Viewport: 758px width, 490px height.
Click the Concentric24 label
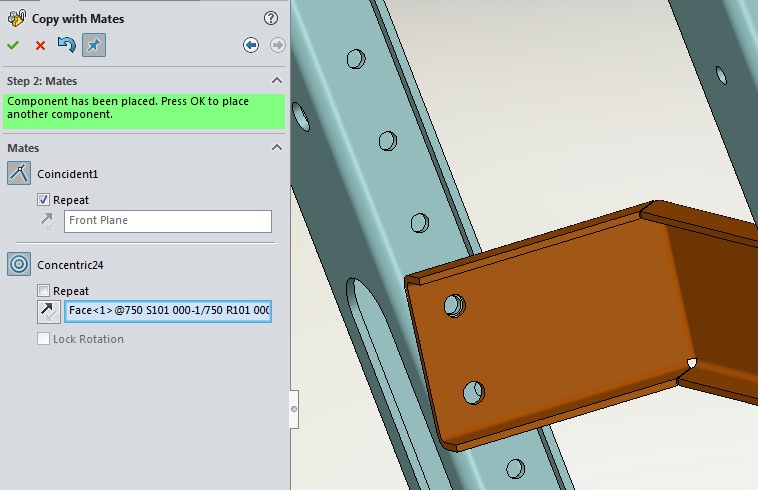(x=70, y=265)
